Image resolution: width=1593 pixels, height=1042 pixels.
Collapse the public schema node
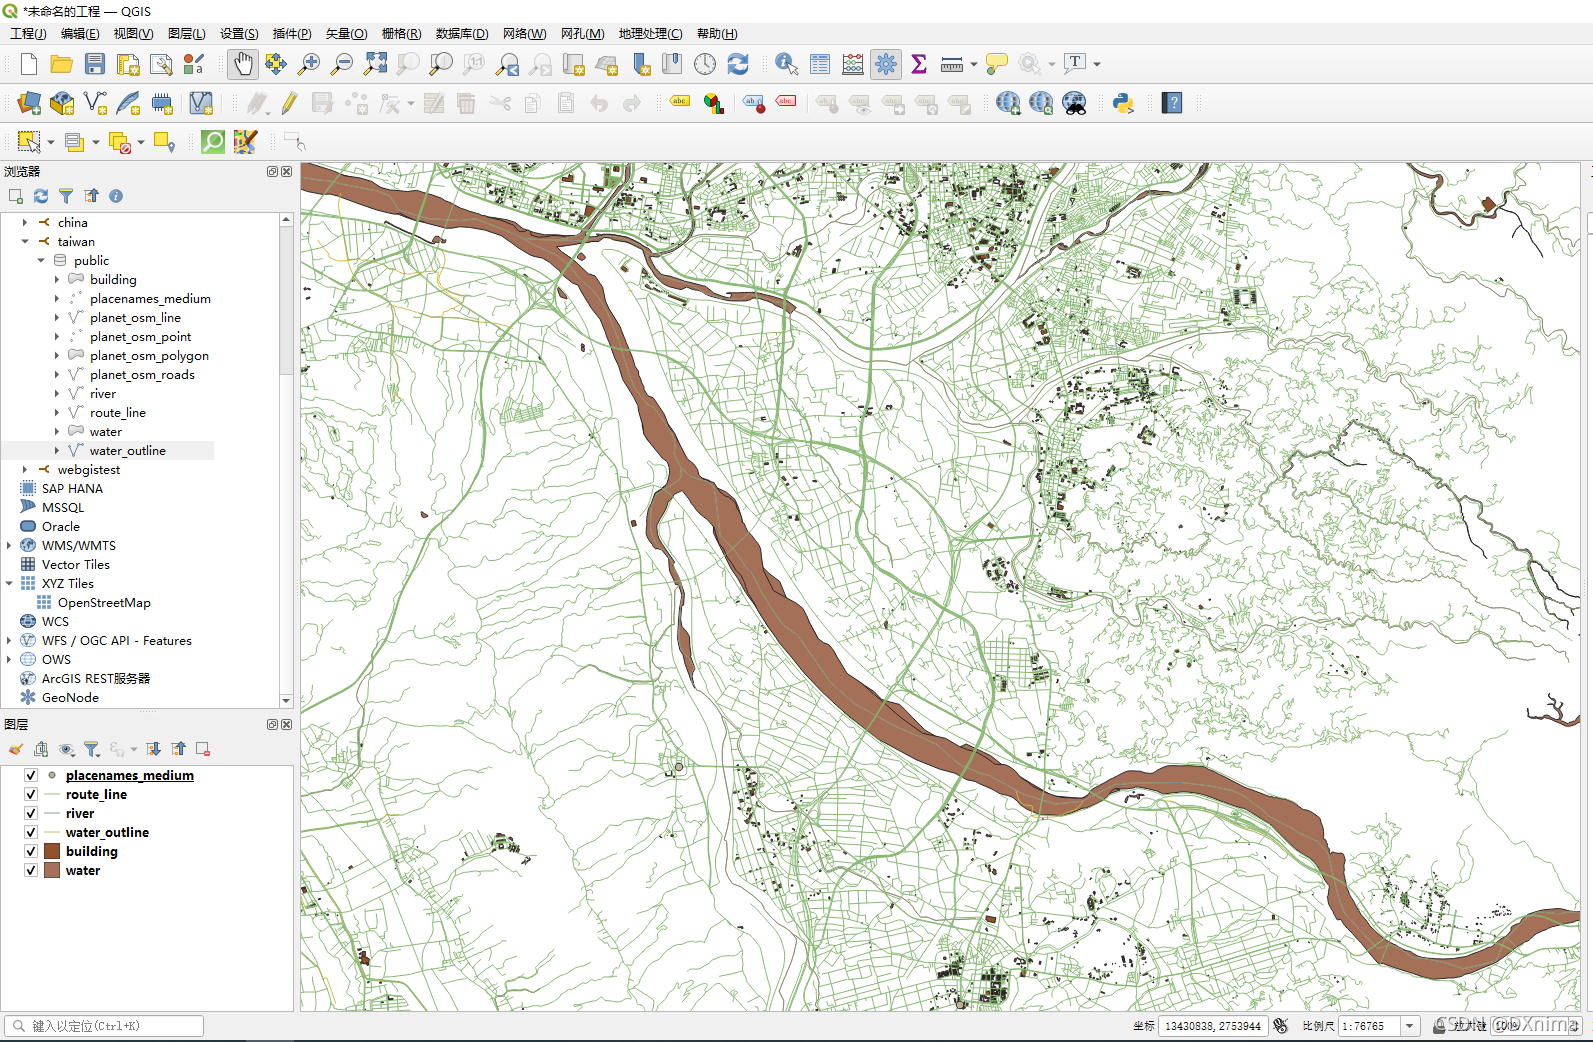point(41,260)
